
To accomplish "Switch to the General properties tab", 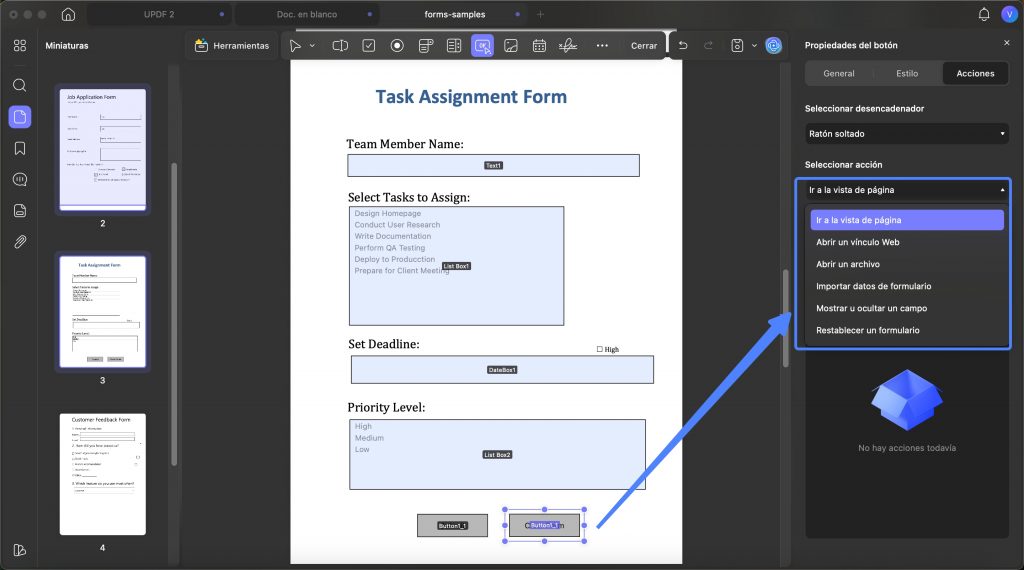I will [x=839, y=74].
